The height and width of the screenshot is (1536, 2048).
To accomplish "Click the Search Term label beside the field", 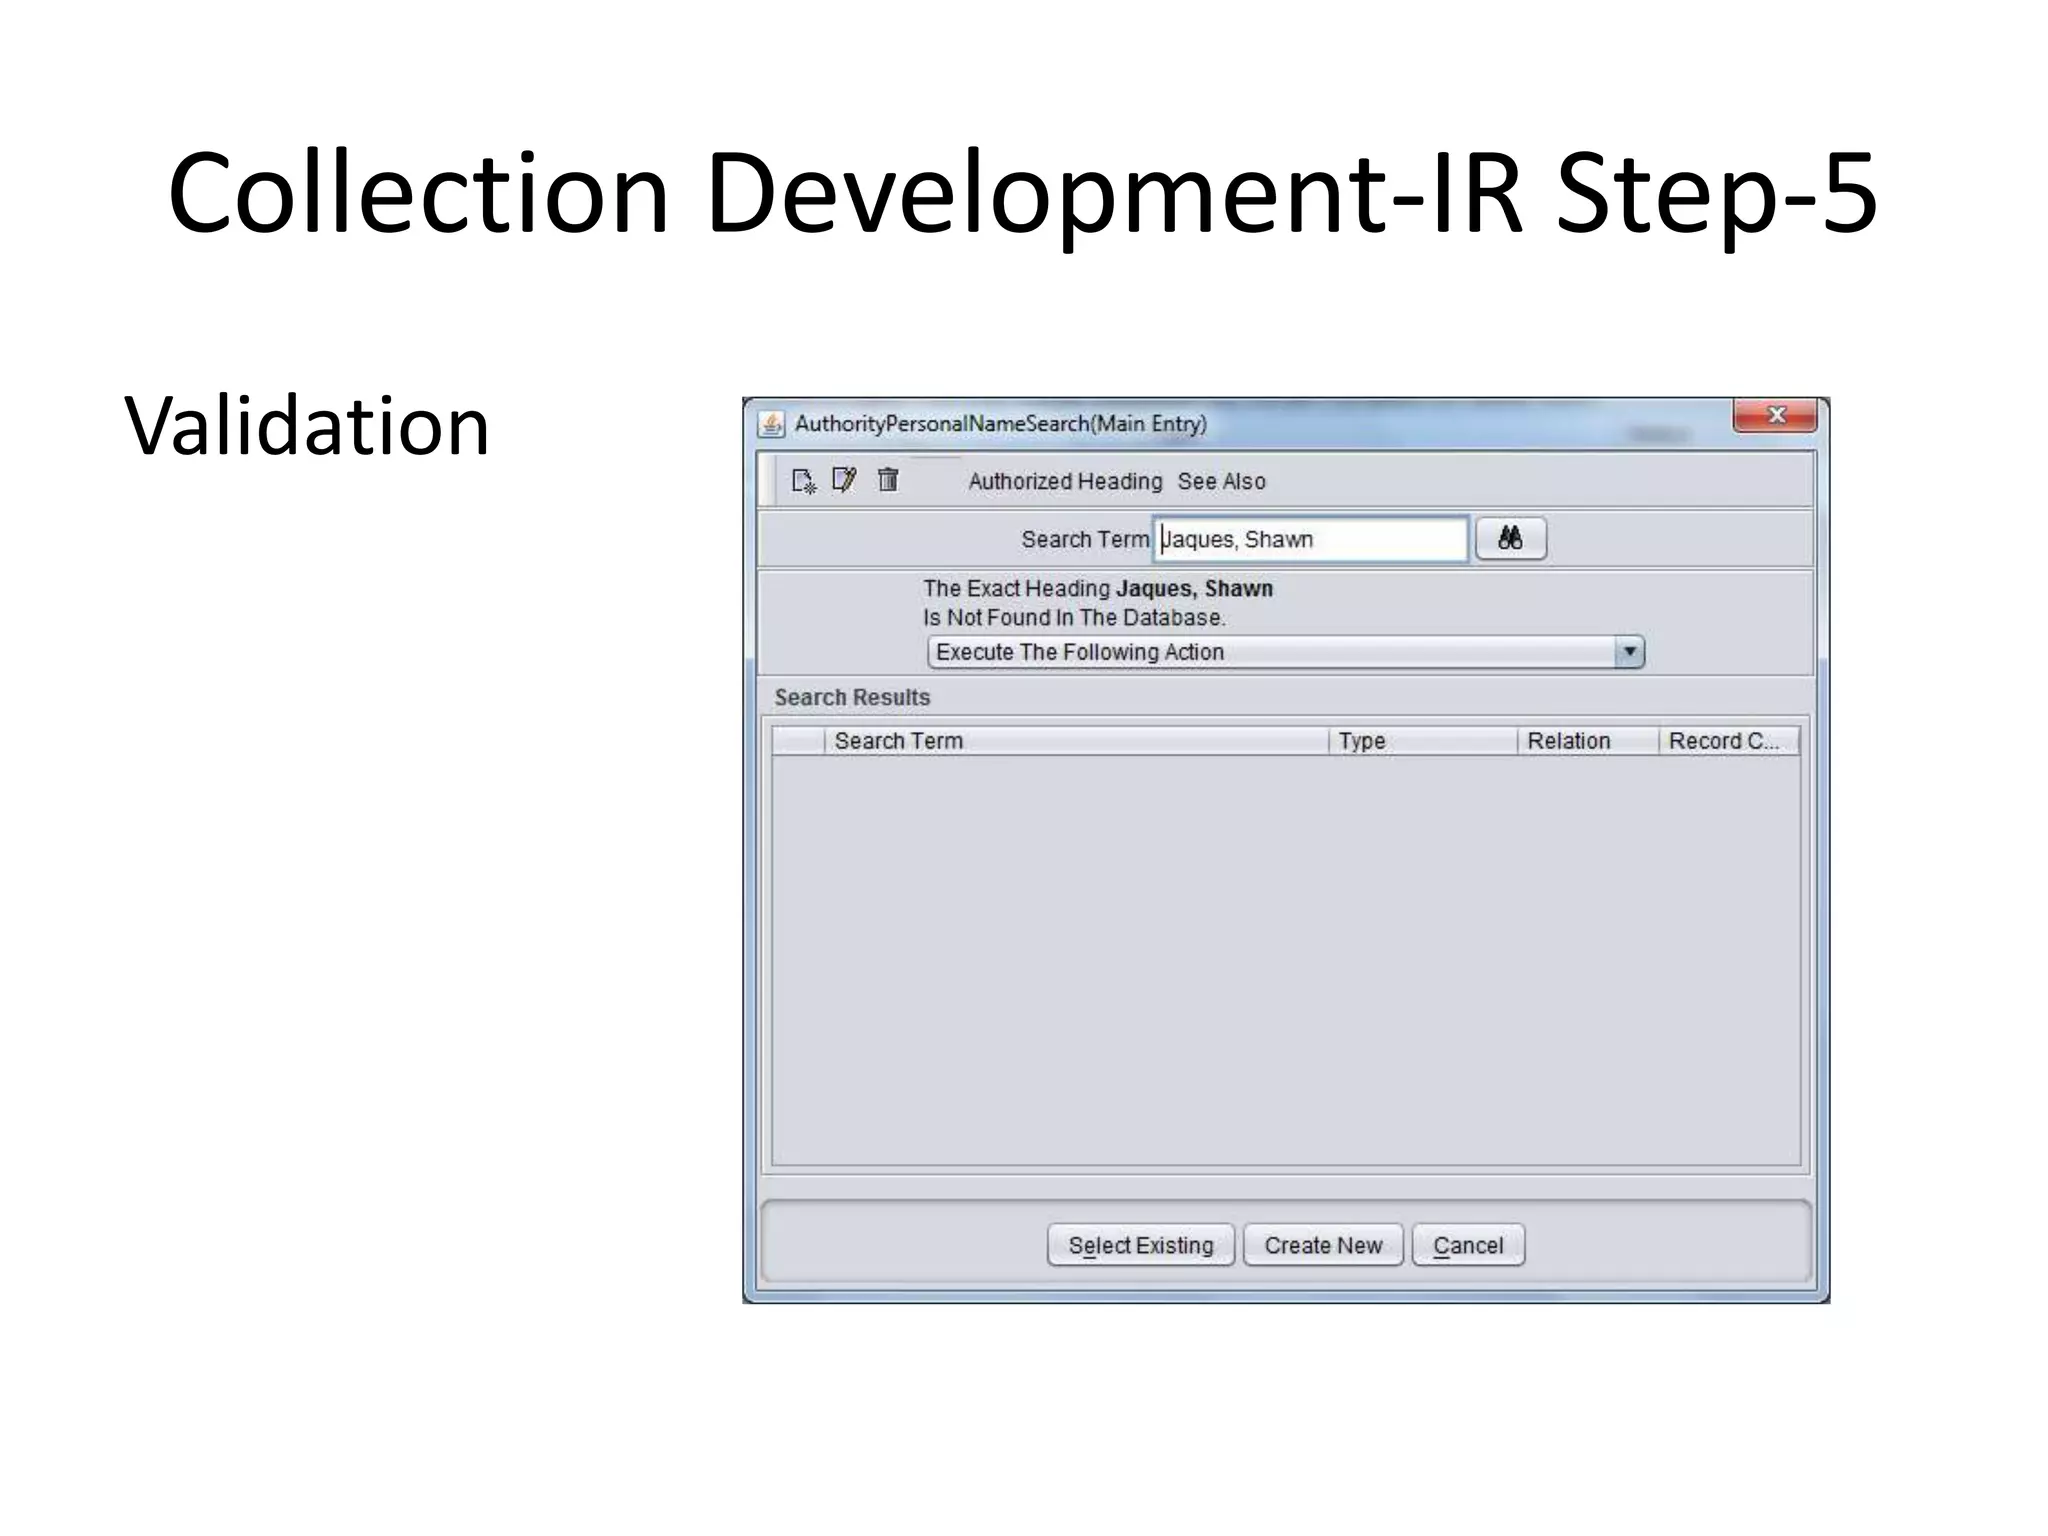I will pos(1085,539).
